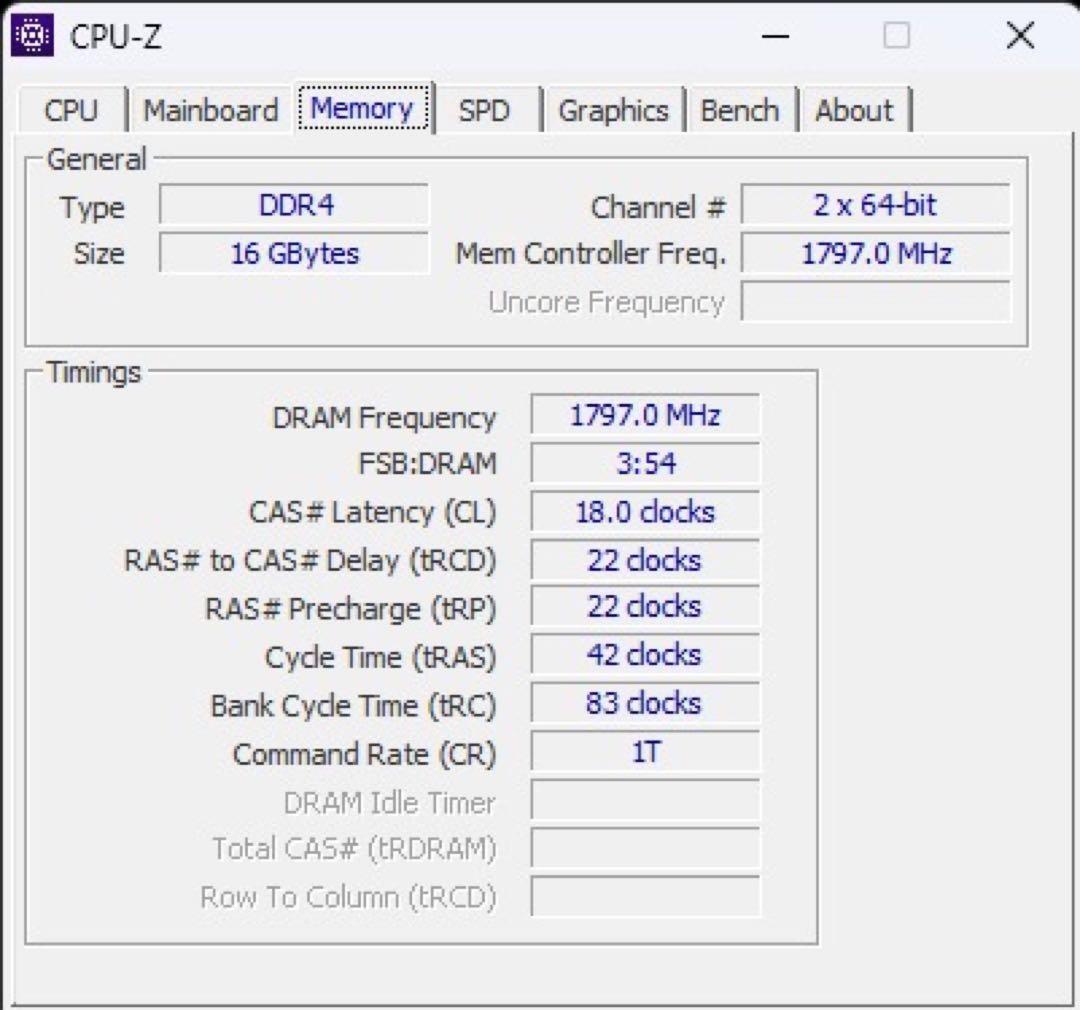This screenshot has height=1010, width=1080.
Task: Switch to the Graphics tab
Action: (613, 110)
